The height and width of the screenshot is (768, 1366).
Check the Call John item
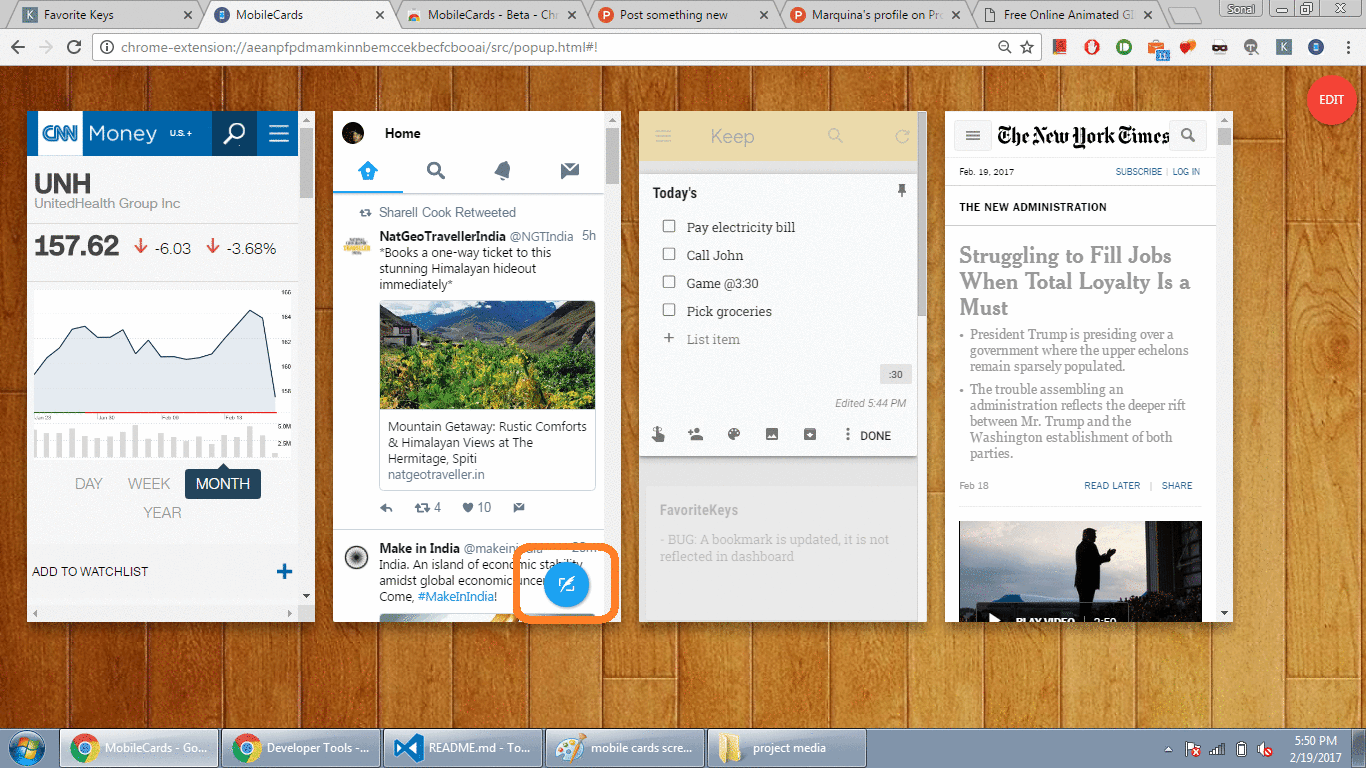tap(669, 254)
